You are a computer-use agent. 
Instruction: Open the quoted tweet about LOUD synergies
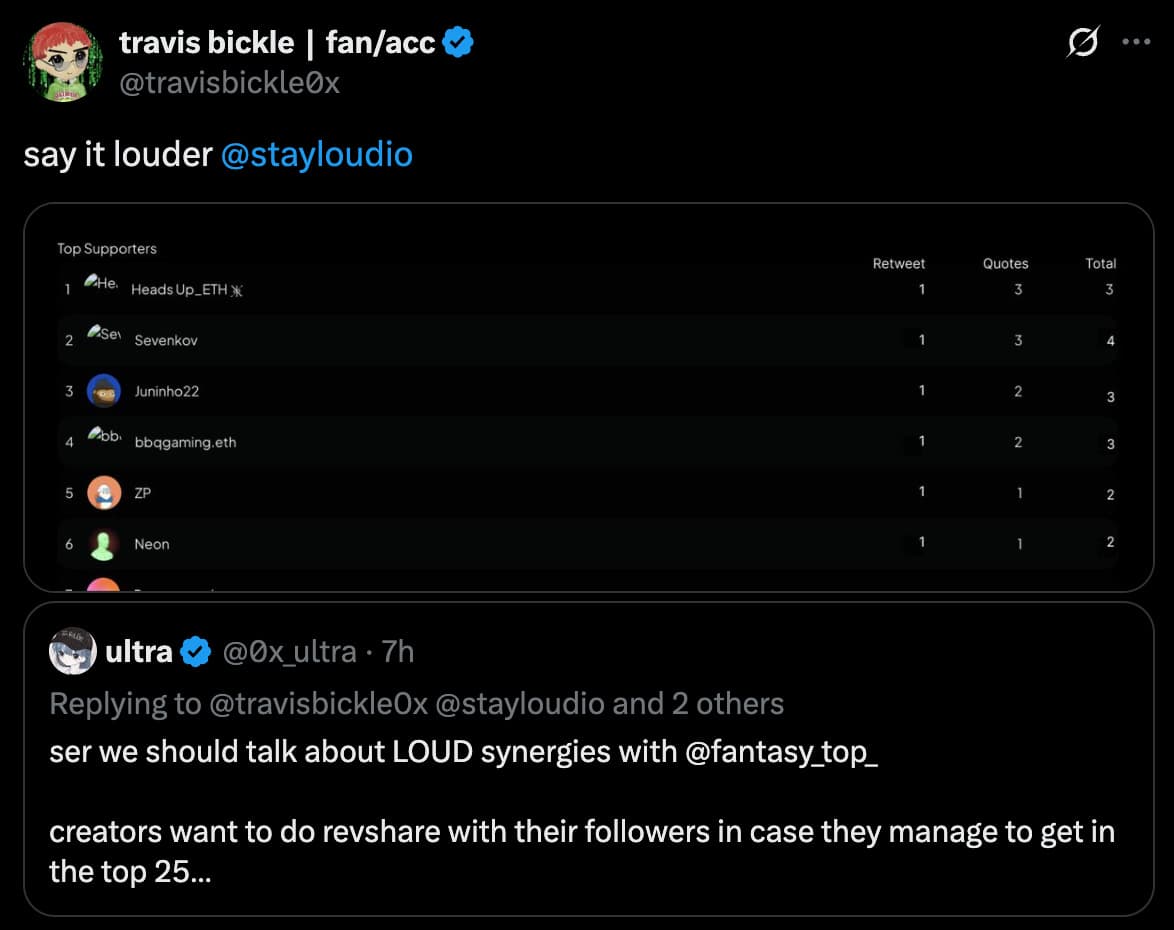[588, 759]
